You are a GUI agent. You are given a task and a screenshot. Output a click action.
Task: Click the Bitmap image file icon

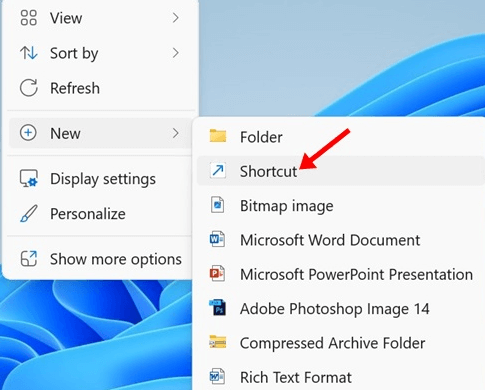click(x=217, y=205)
